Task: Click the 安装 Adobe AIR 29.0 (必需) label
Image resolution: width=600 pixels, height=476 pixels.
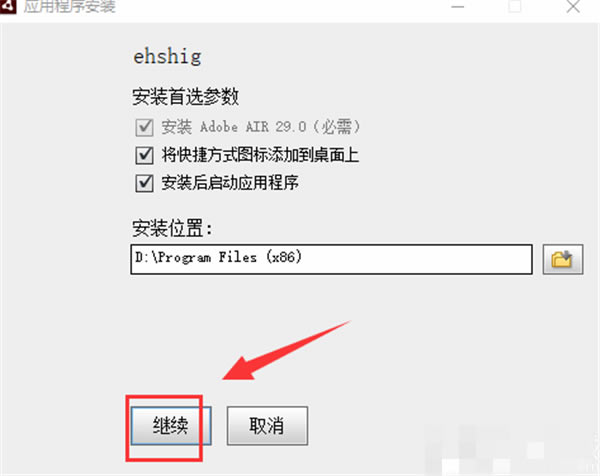Action: pyautogui.click(x=261, y=127)
